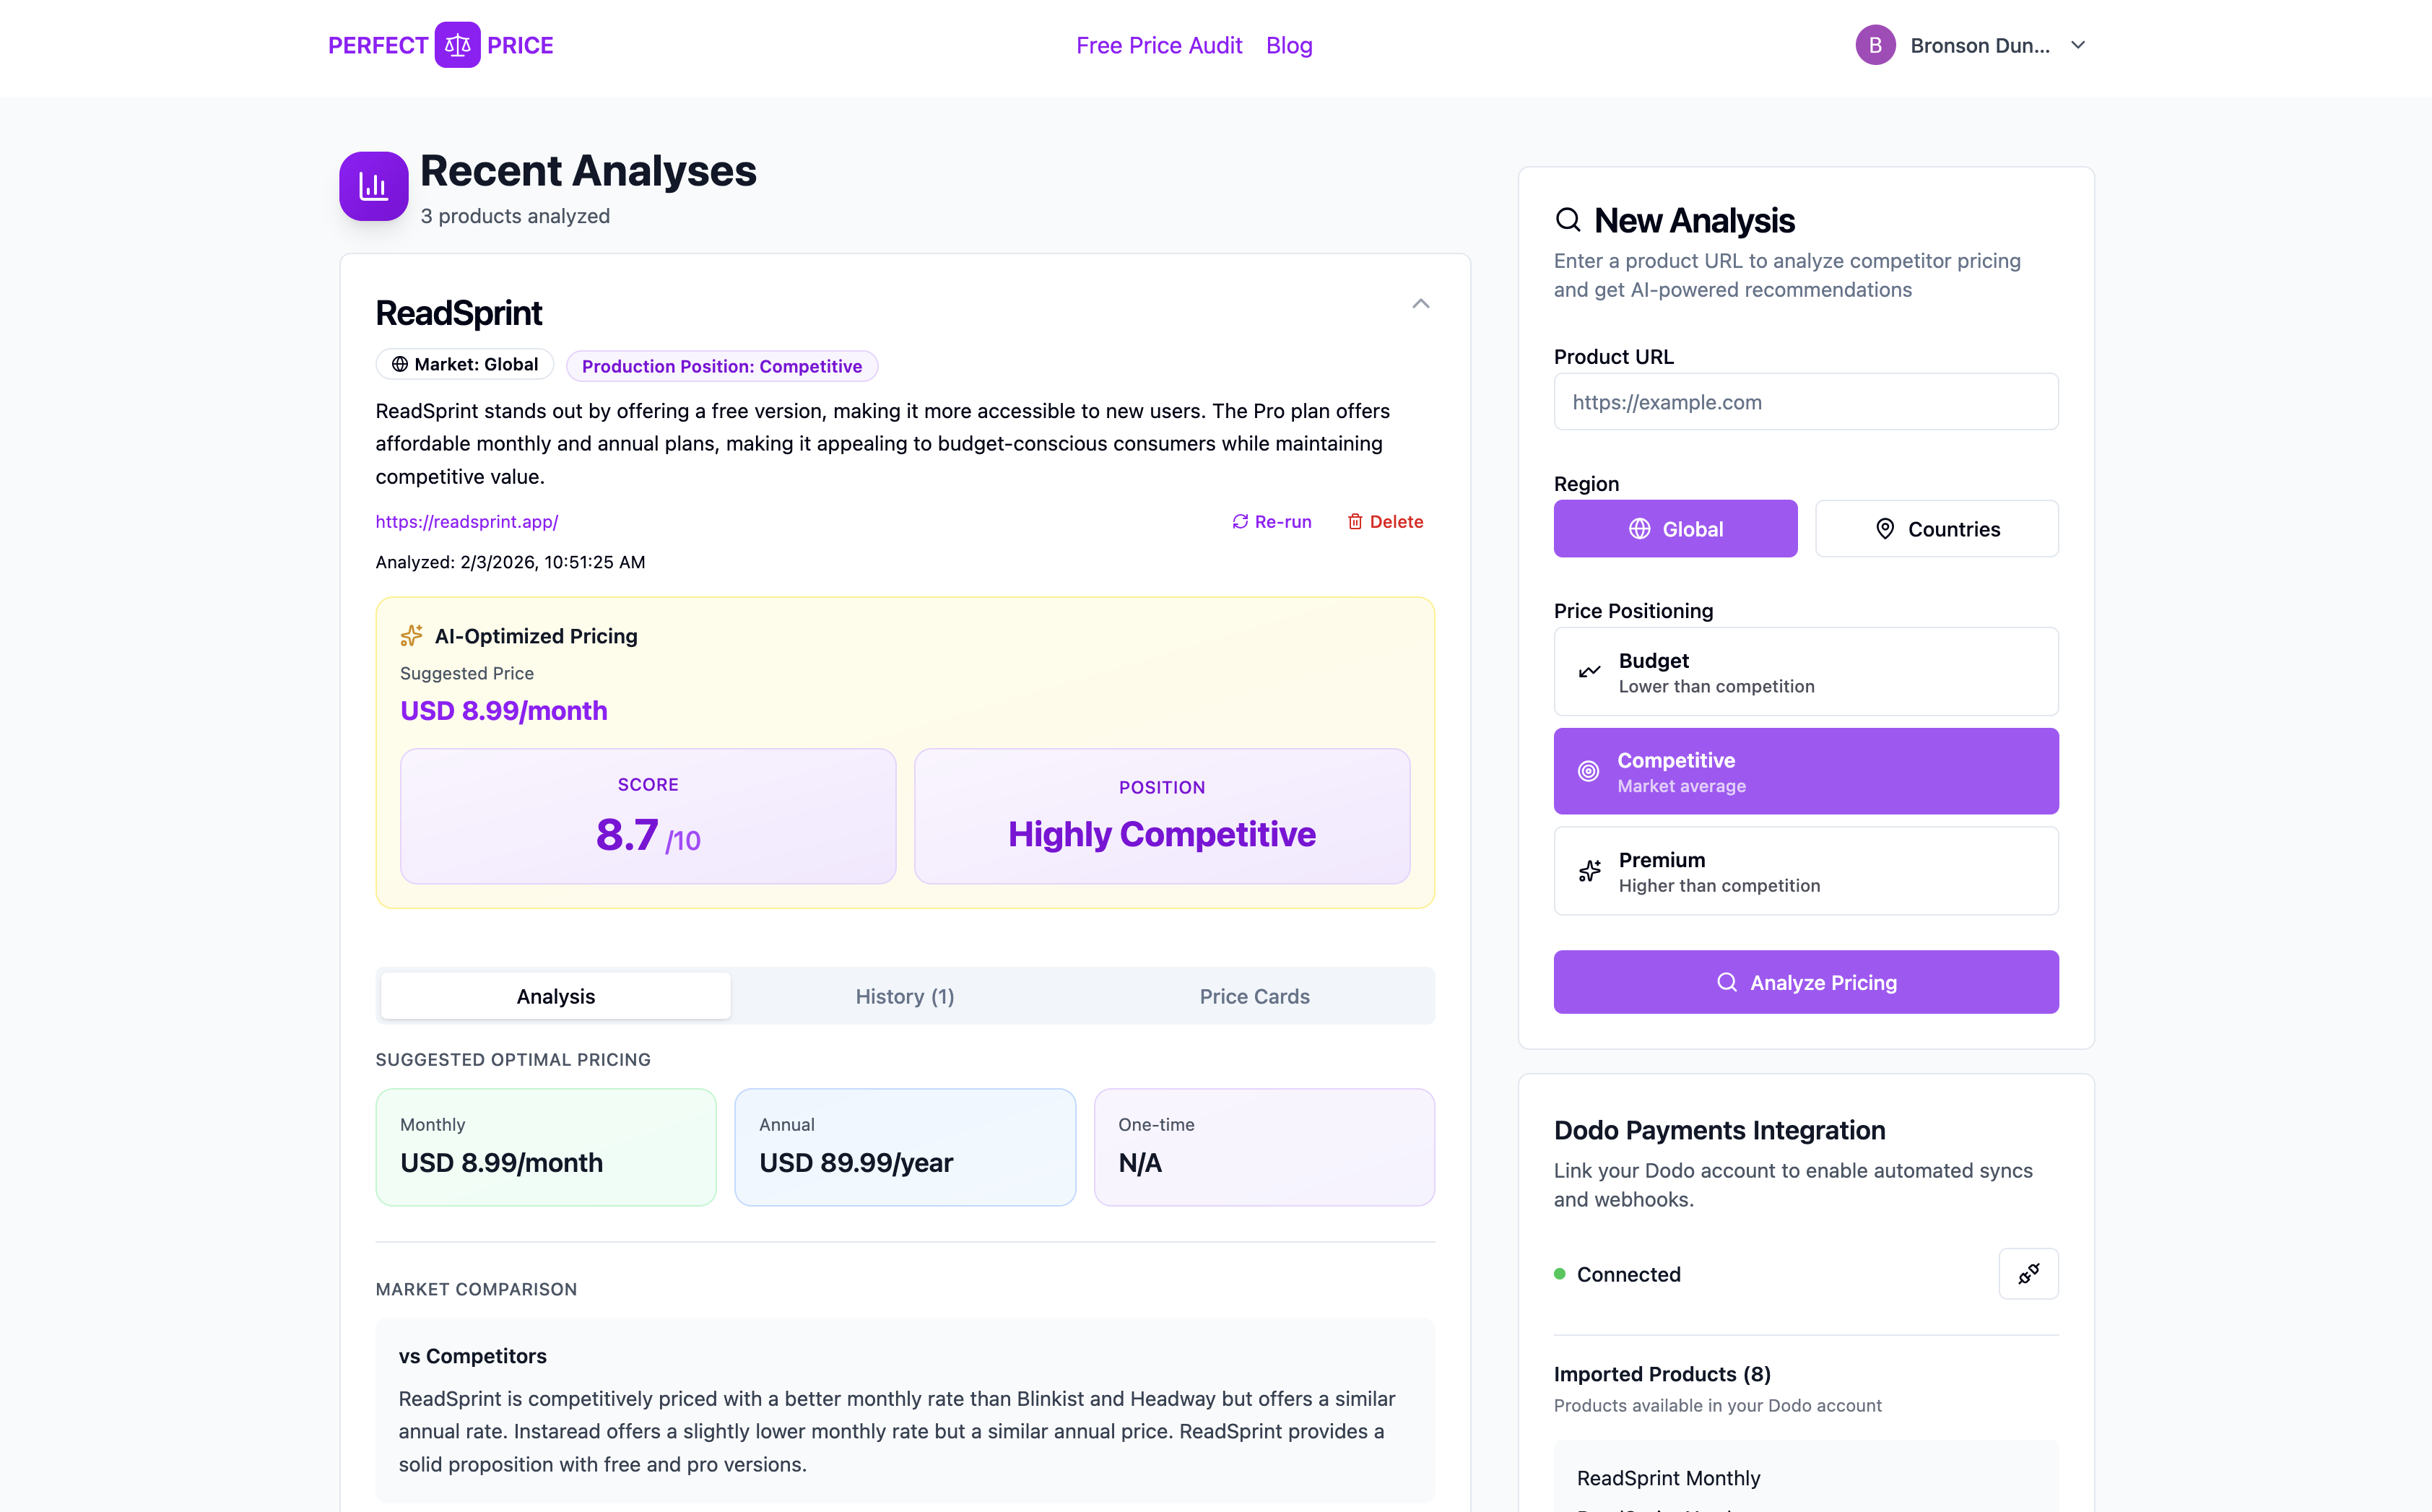2432x1512 pixels.
Task: Choose Countries instead of Global region
Action: pyautogui.click(x=1936, y=529)
